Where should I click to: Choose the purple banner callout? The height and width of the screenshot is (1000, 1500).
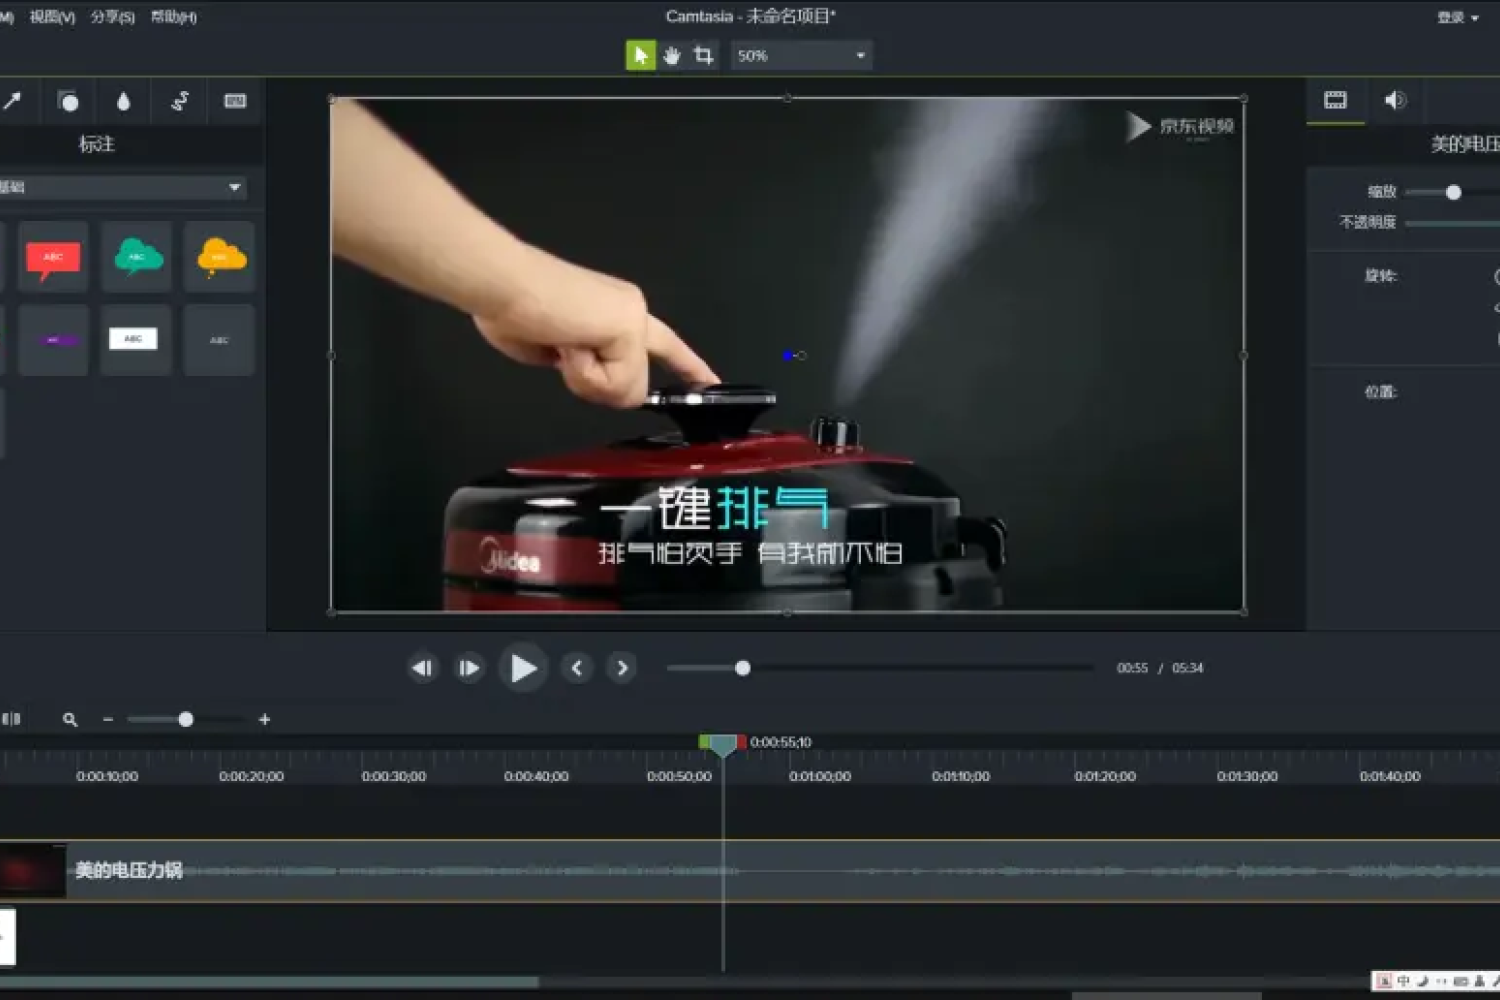[x=53, y=340]
